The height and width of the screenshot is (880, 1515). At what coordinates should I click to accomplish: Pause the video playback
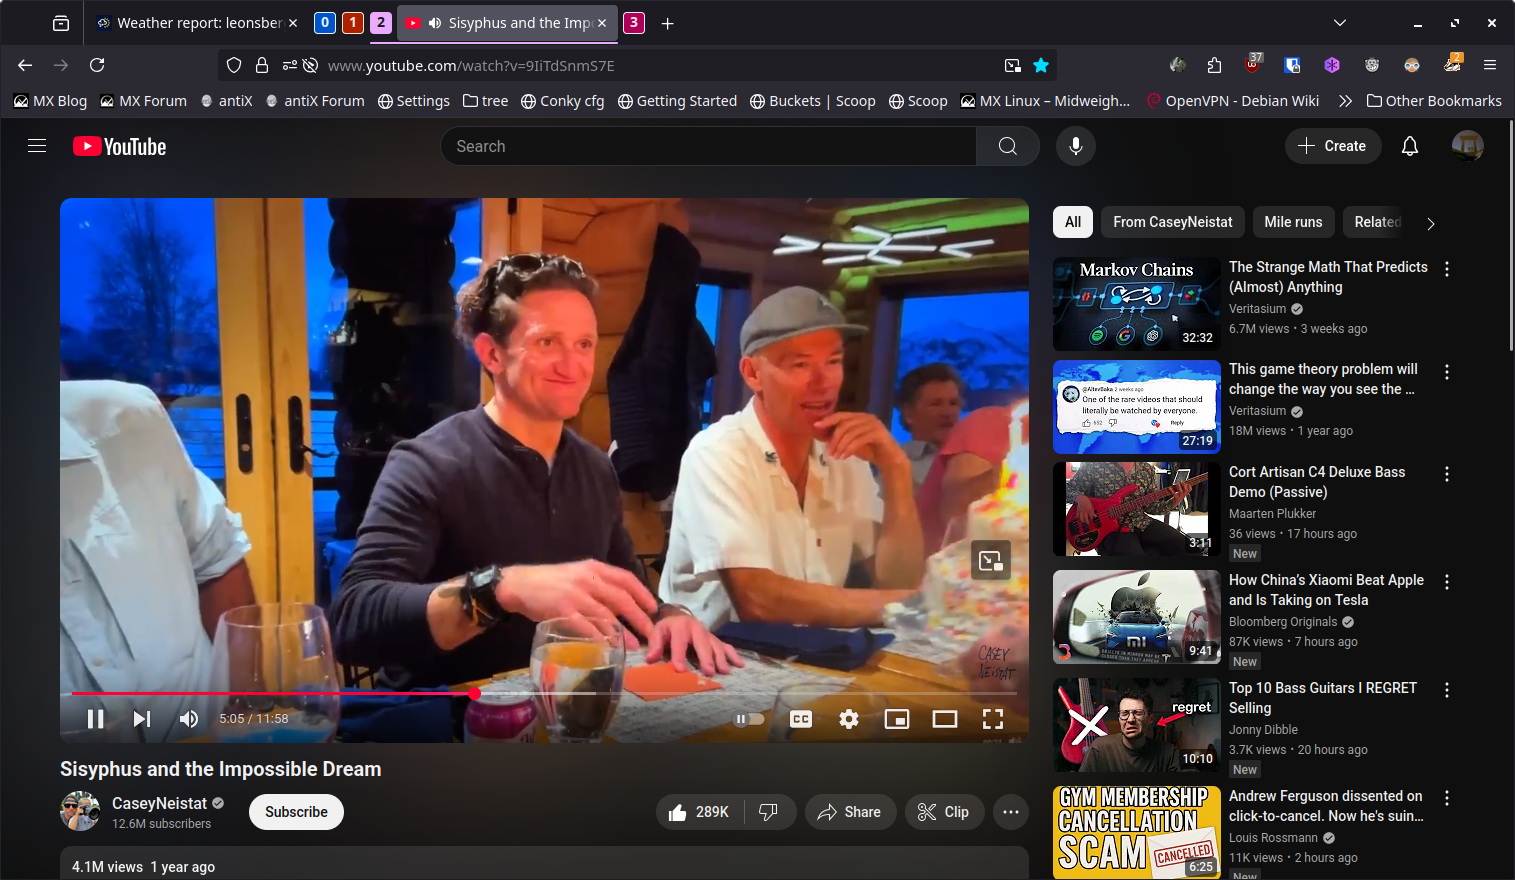click(x=96, y=719)
